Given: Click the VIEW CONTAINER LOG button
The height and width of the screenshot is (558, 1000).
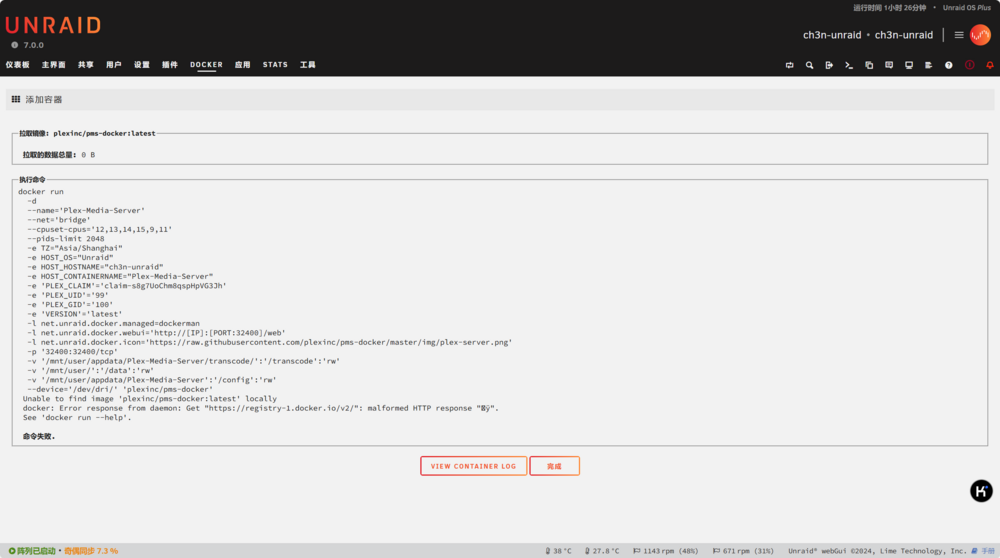Looking at the screenshot, I should pyautogui.click(x=473, y=466).
